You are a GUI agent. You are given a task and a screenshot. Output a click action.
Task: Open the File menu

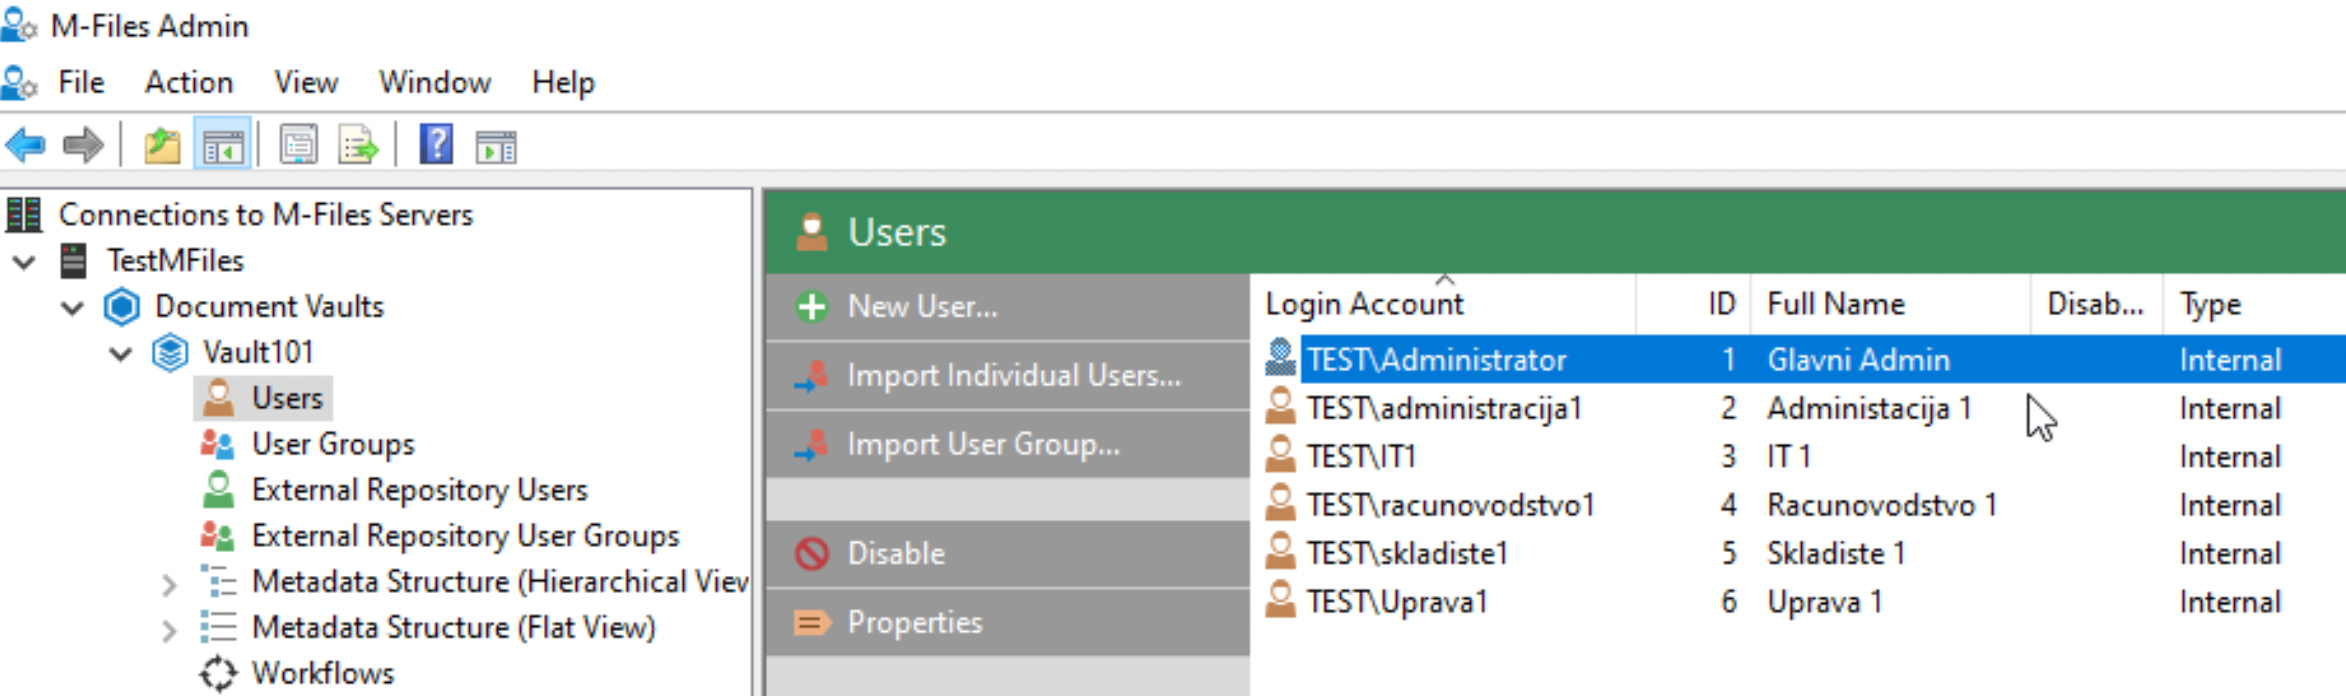click(x=81, y=82)
